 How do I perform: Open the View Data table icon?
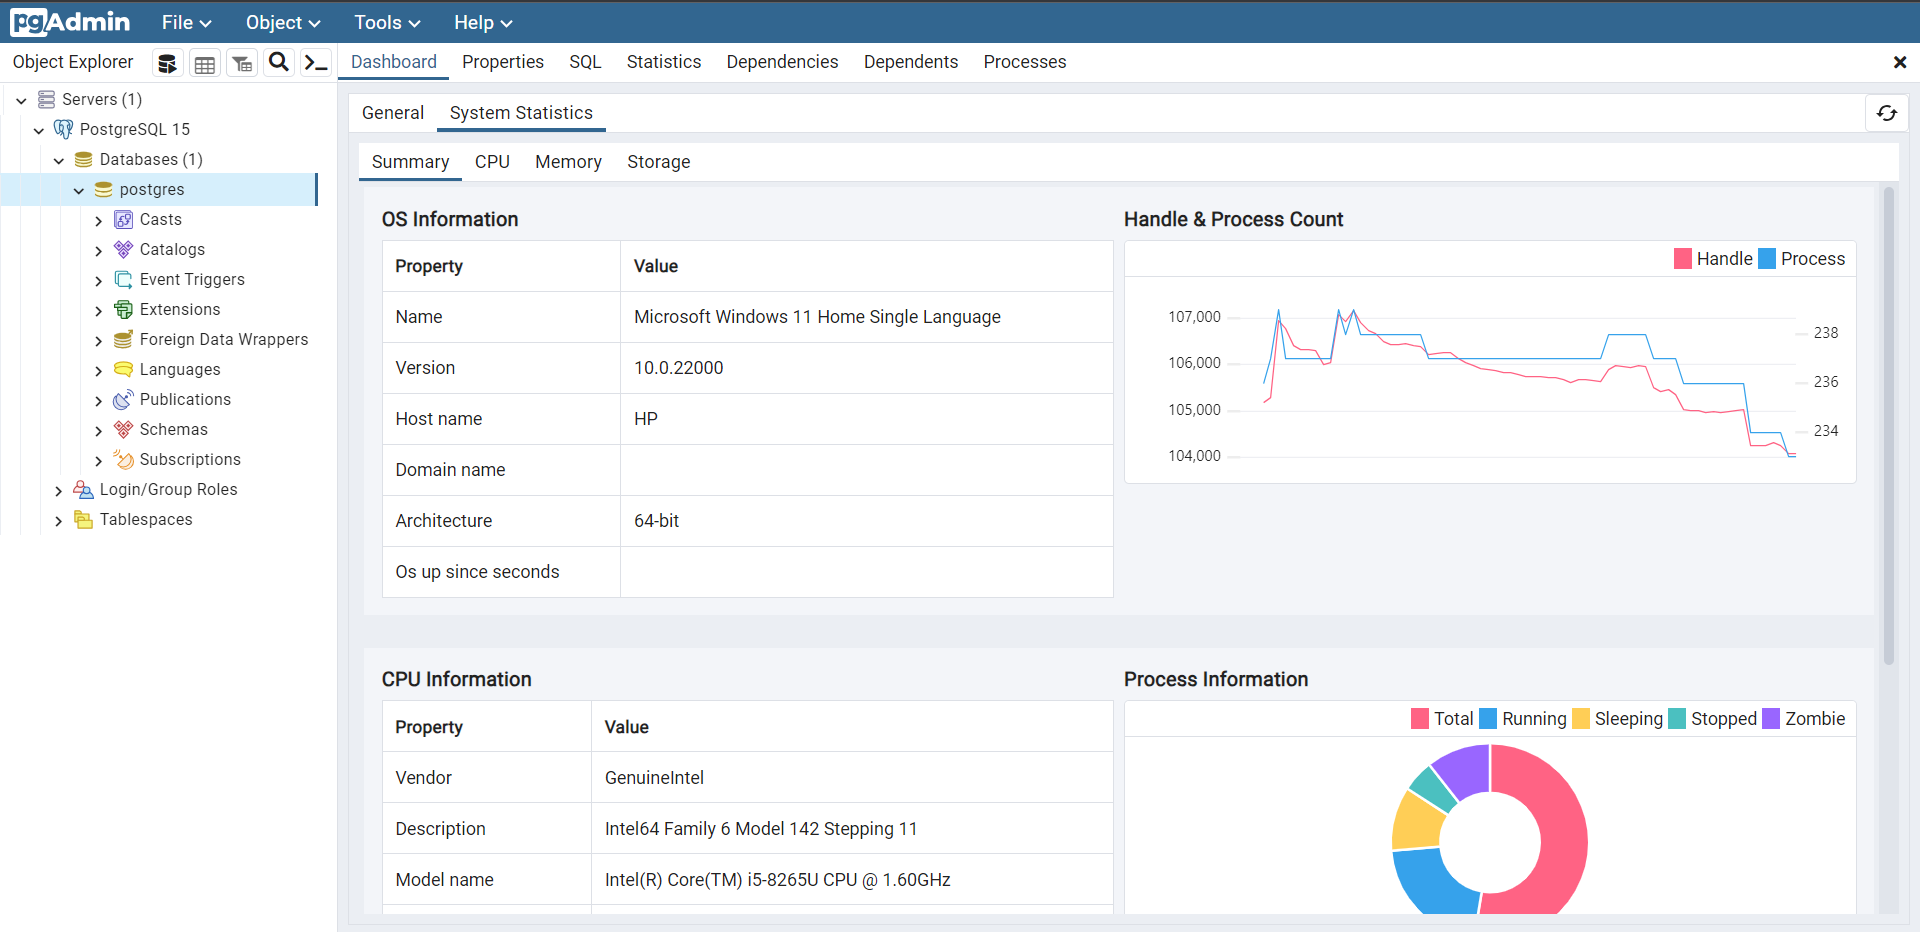204,63
